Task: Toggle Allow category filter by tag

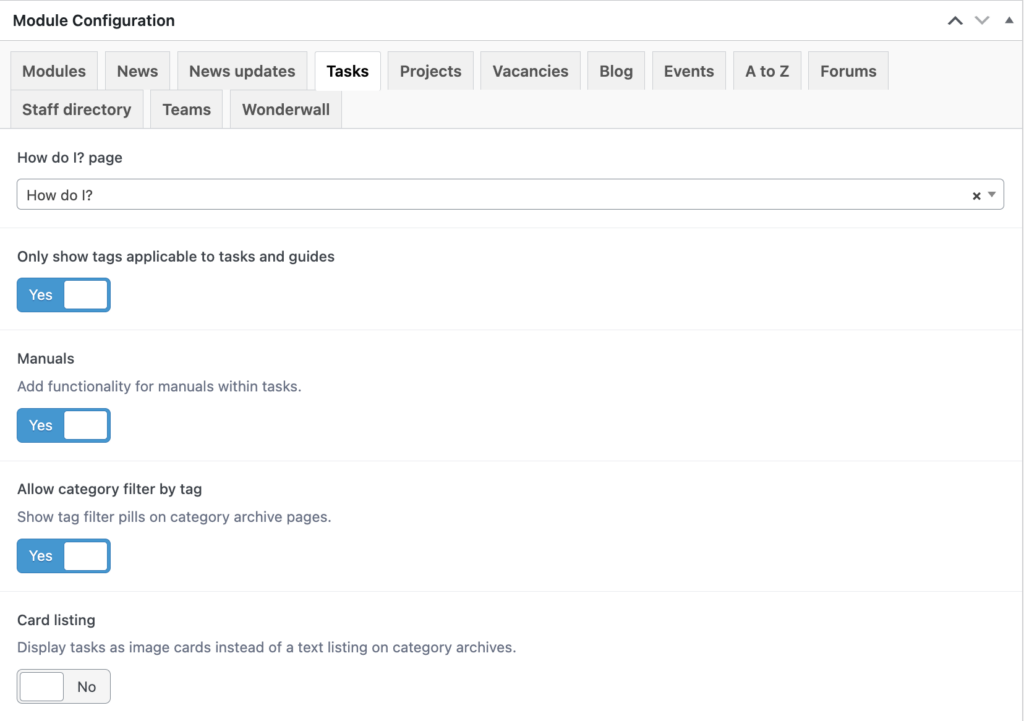Action: [63, 556]
